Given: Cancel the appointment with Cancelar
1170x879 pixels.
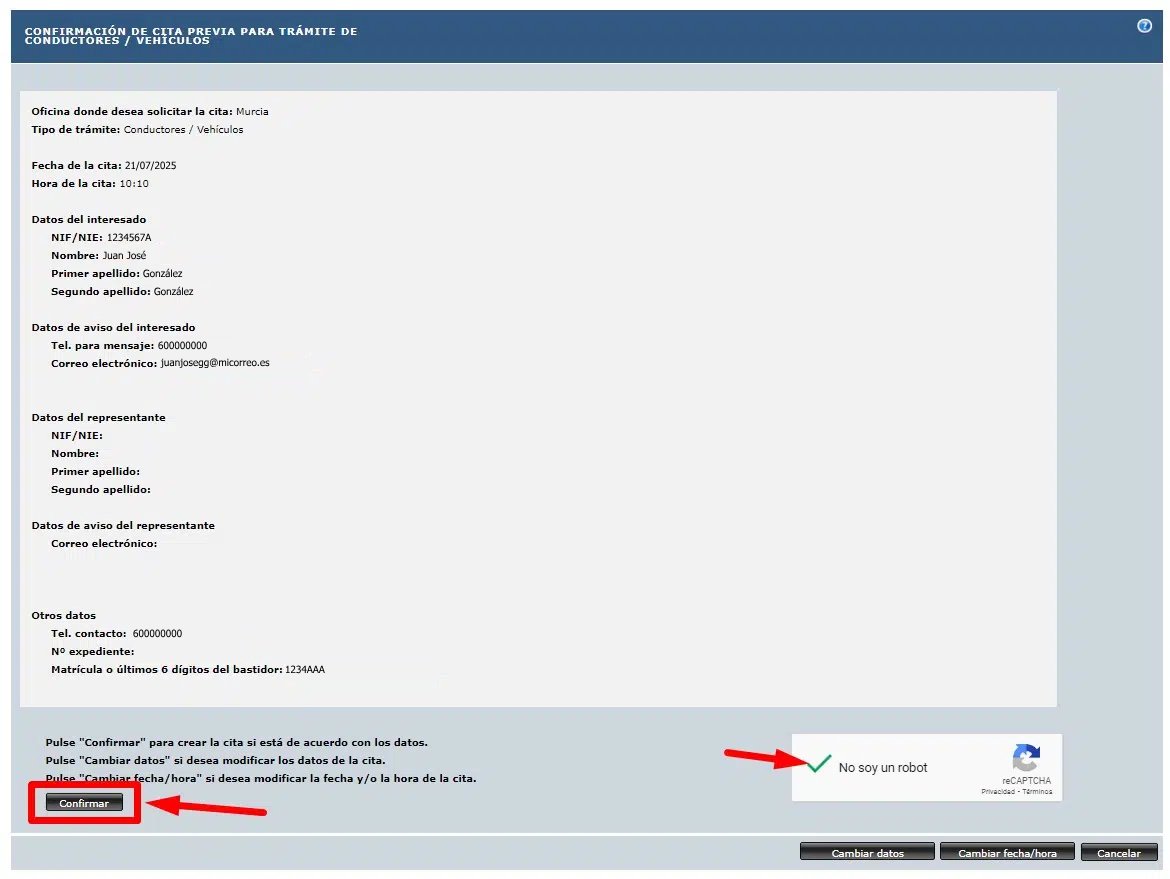Looking at the screenshot, I should (x=1118, y=853).
